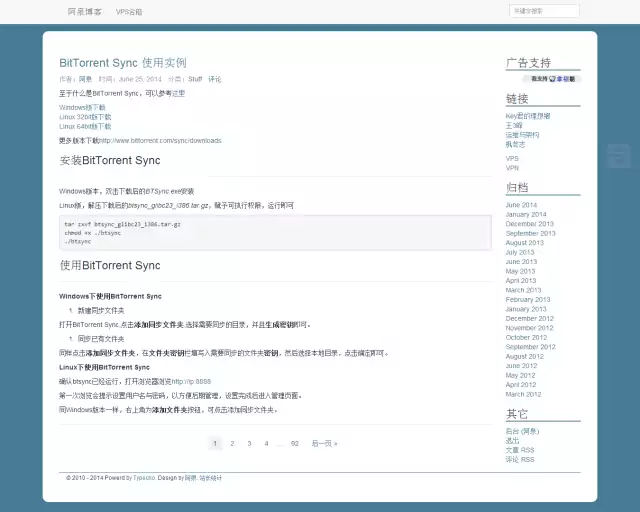Open the 阿泉博客 site title link

point(84,12)
